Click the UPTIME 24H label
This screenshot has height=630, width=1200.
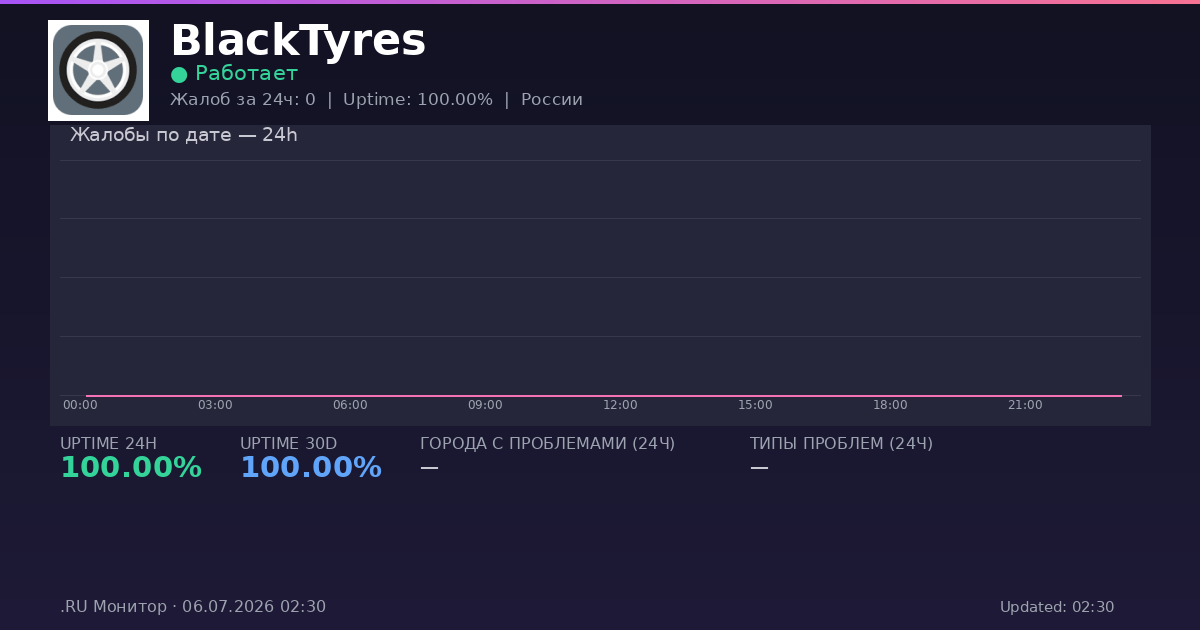point(108,444)
